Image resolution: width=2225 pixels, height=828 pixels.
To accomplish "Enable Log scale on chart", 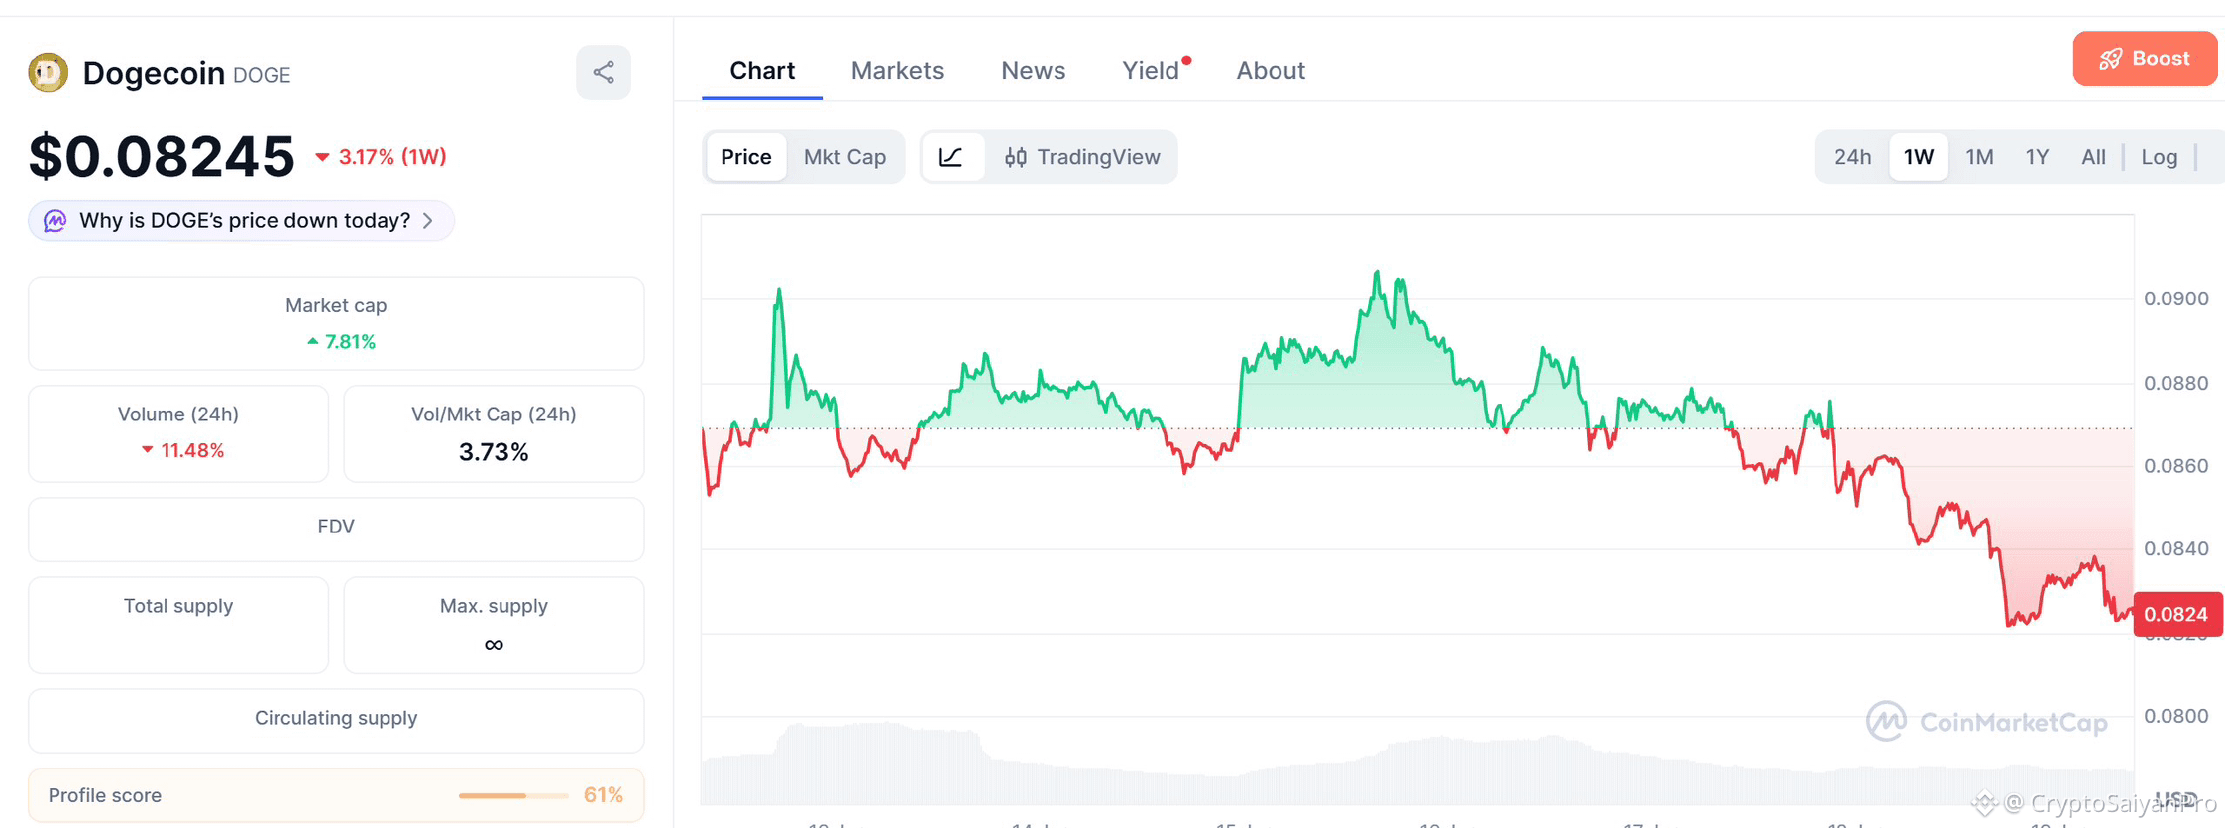I will coord(2159,157).
